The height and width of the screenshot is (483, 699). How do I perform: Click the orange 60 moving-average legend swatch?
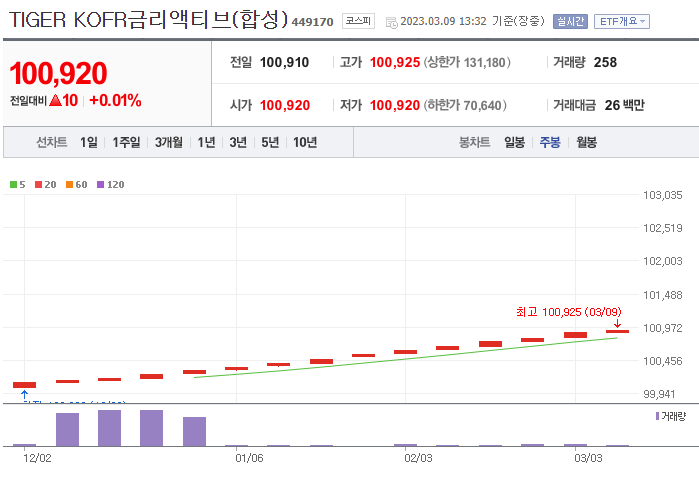pos(70,184)
